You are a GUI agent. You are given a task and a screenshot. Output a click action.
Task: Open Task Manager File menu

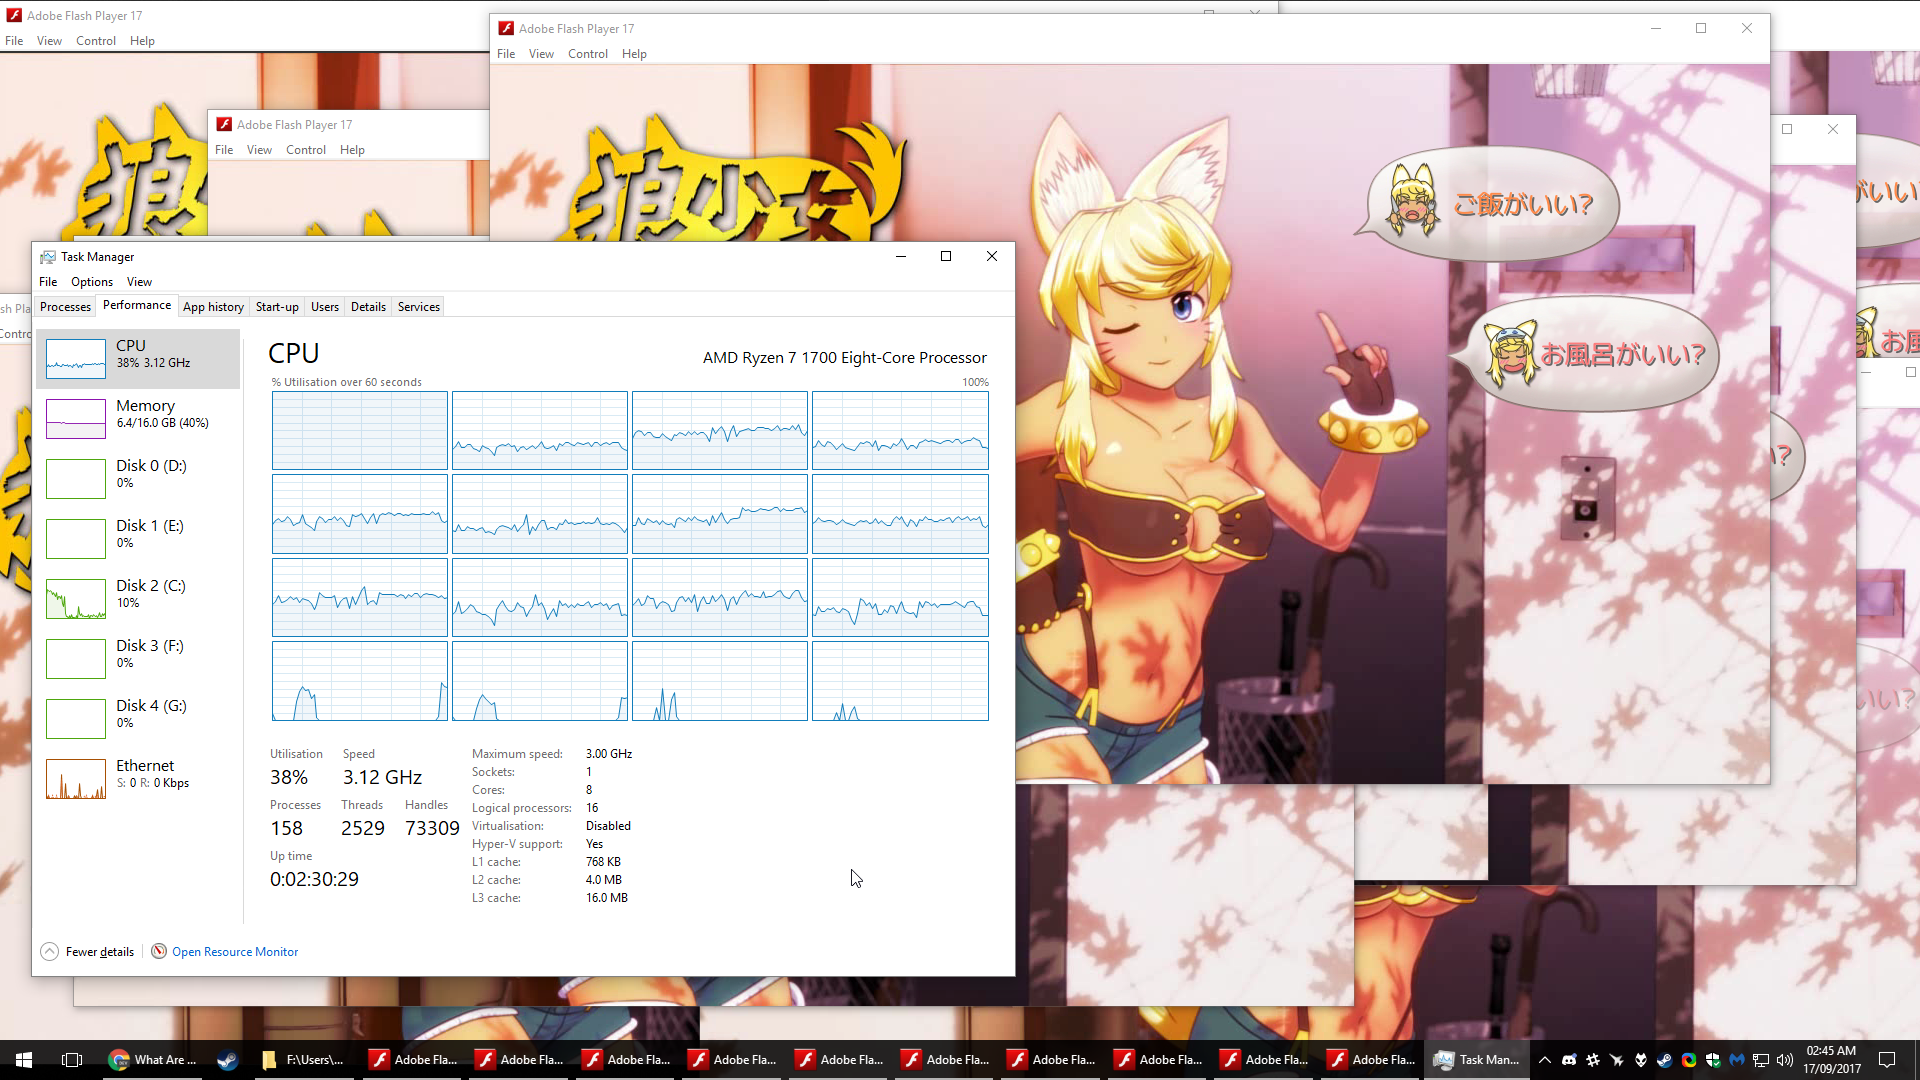[x=48, y=282]
